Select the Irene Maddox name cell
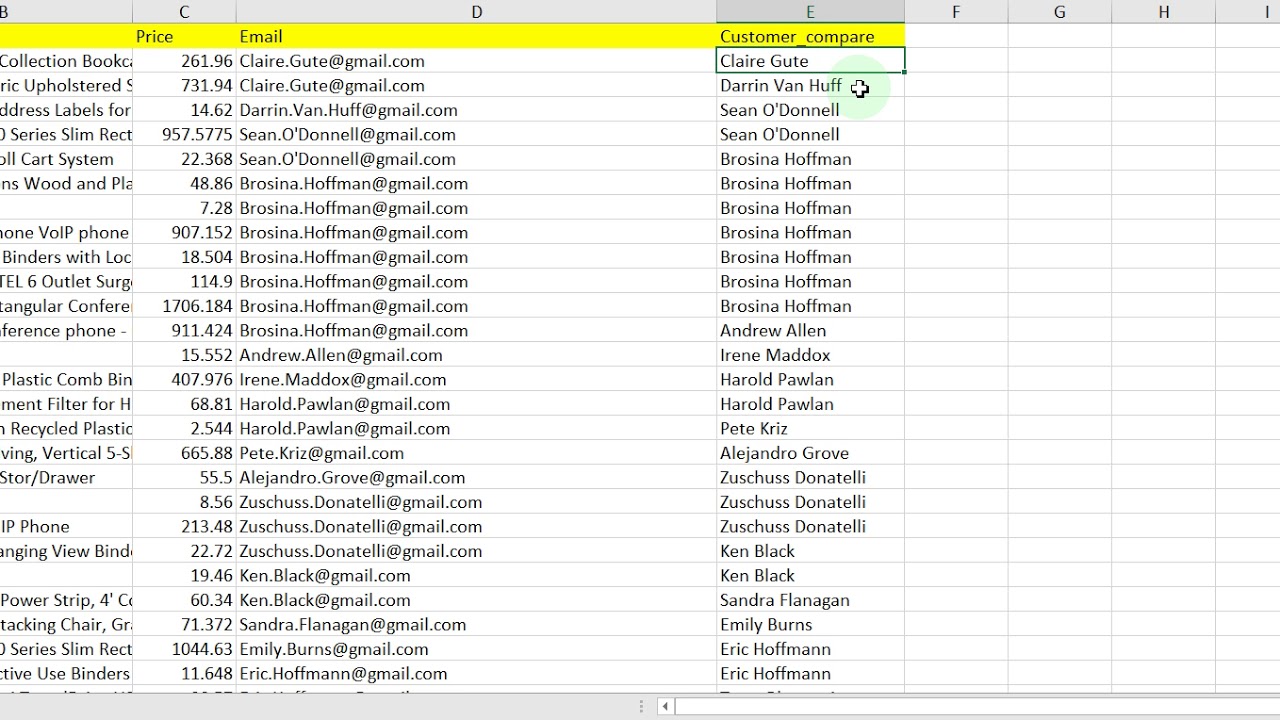1280x720 pixels. point(810,355)
